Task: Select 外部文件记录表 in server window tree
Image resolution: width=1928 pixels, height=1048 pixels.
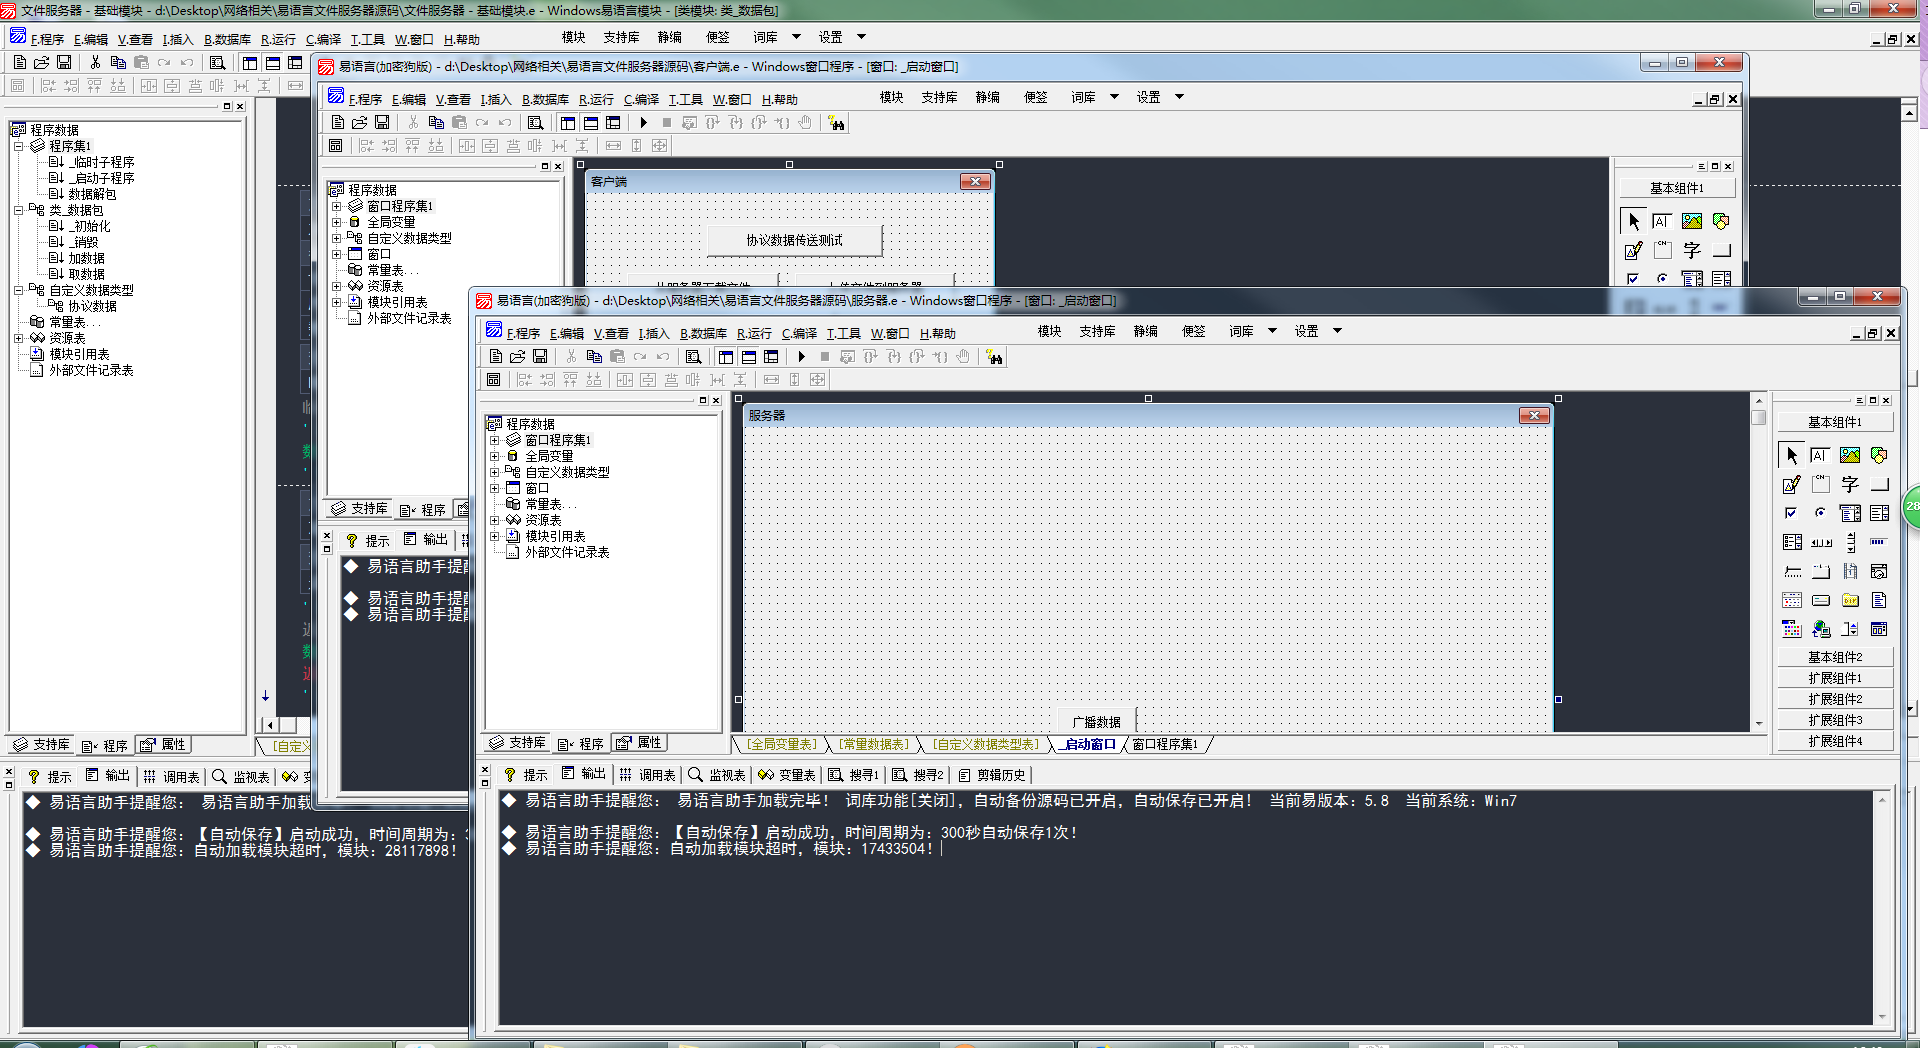Action: [x=567, y=552]
